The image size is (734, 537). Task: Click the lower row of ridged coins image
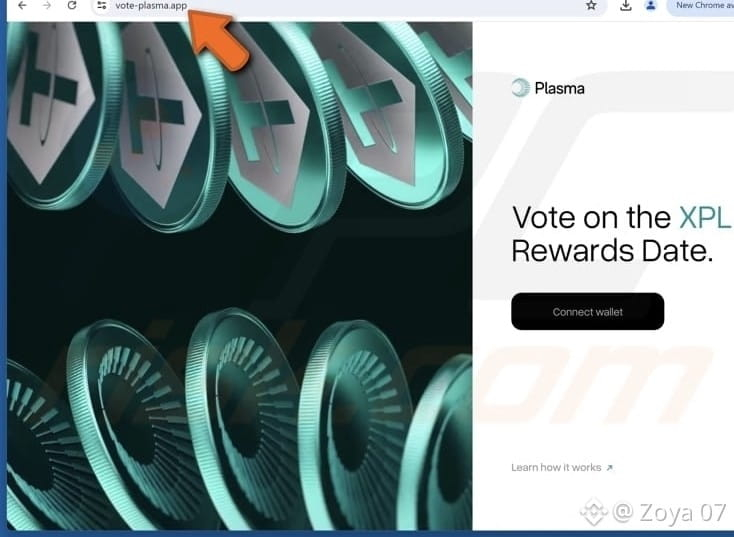(x=239, y=419)
